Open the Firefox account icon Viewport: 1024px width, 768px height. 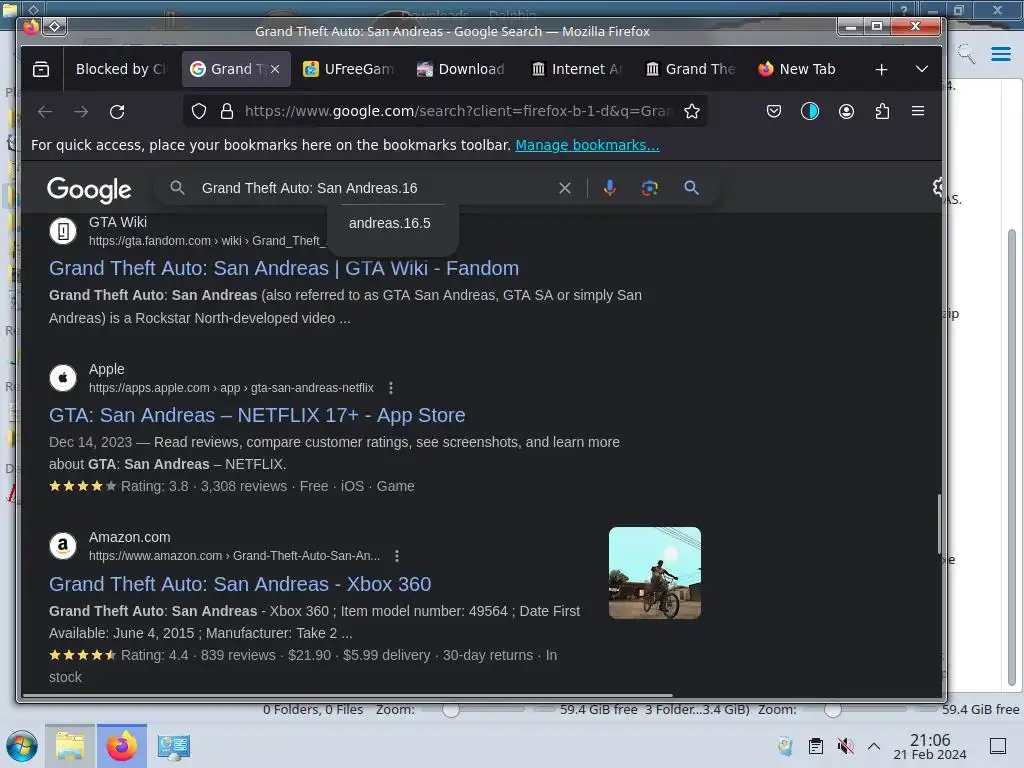click(x=846, y=112)
